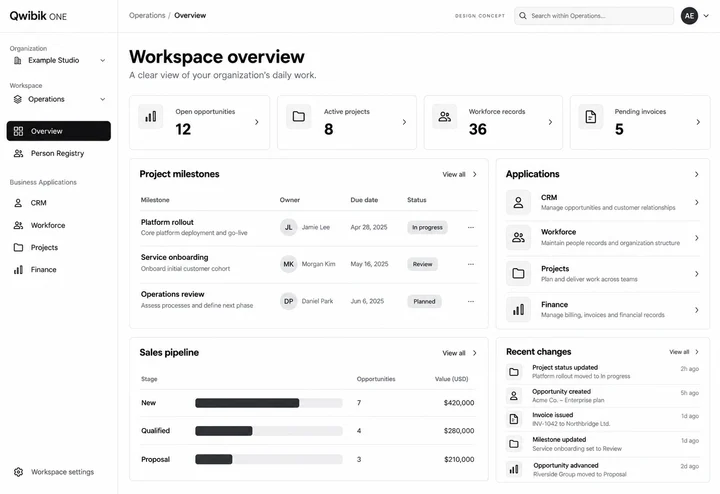The image size is (720, 494).
Task: Click the Applications panel header chevron
Action: 697,174
